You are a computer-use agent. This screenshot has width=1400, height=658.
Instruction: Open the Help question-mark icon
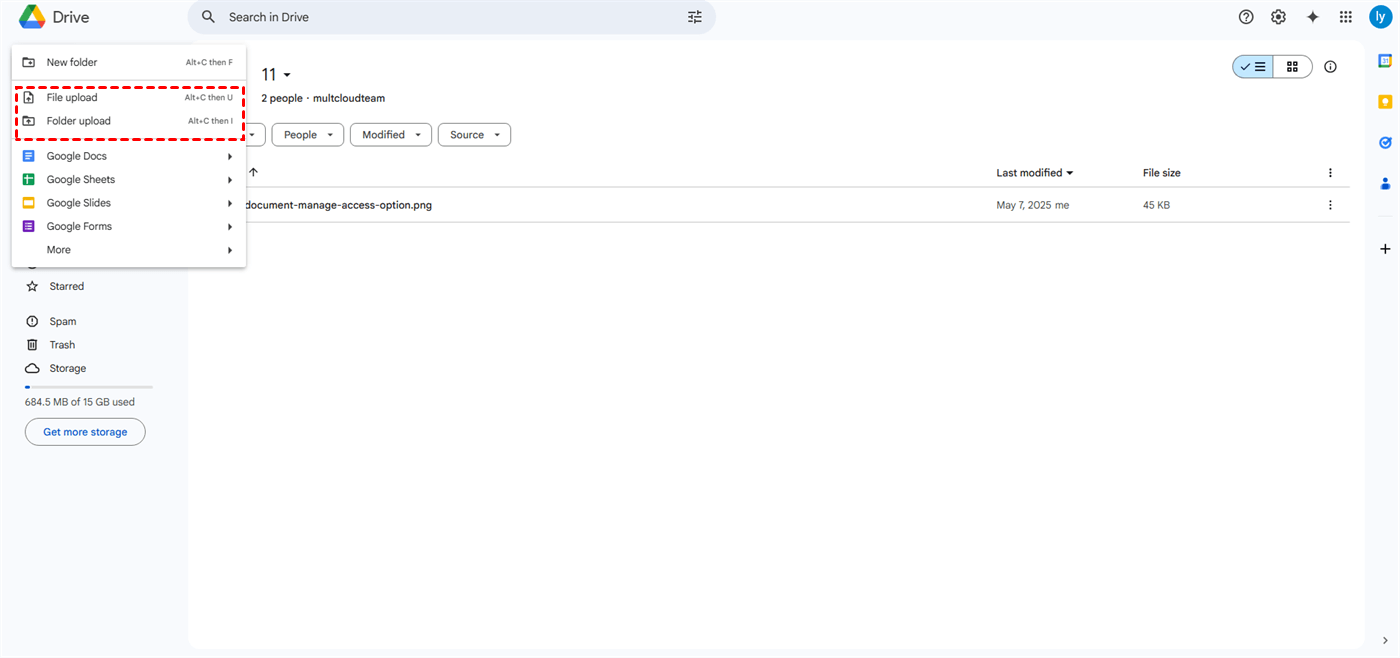point(1246,17)
